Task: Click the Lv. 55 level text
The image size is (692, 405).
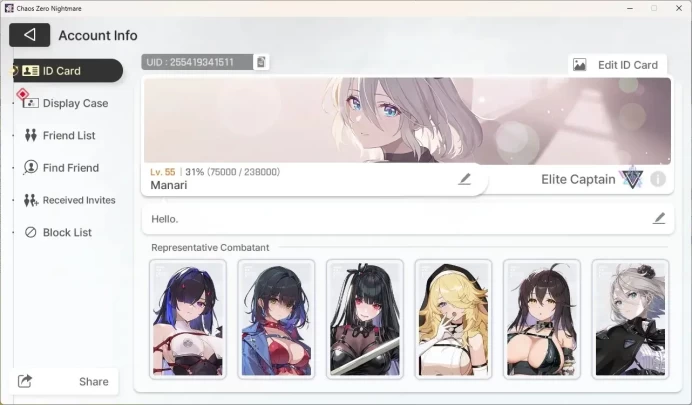Action: [162, 172]
